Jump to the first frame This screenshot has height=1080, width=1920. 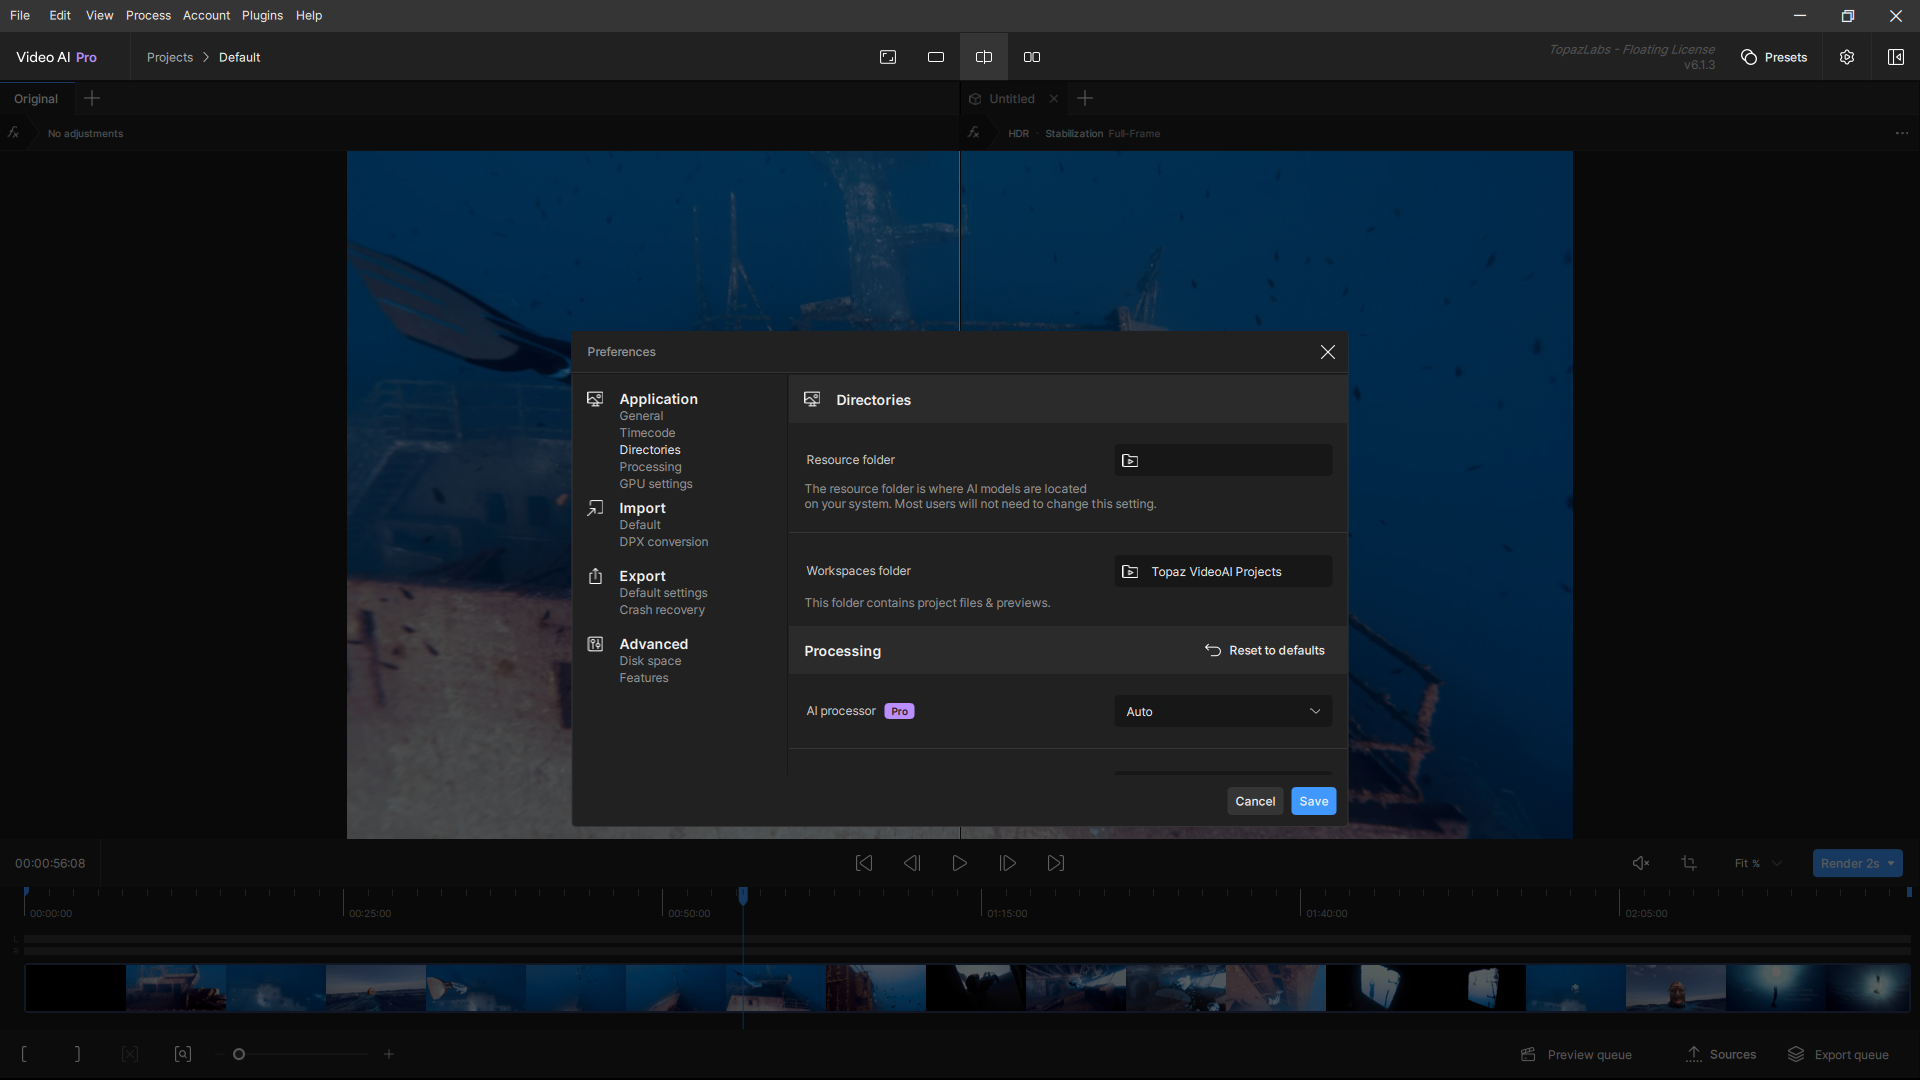pyautogui.click(x=864, y=863)
